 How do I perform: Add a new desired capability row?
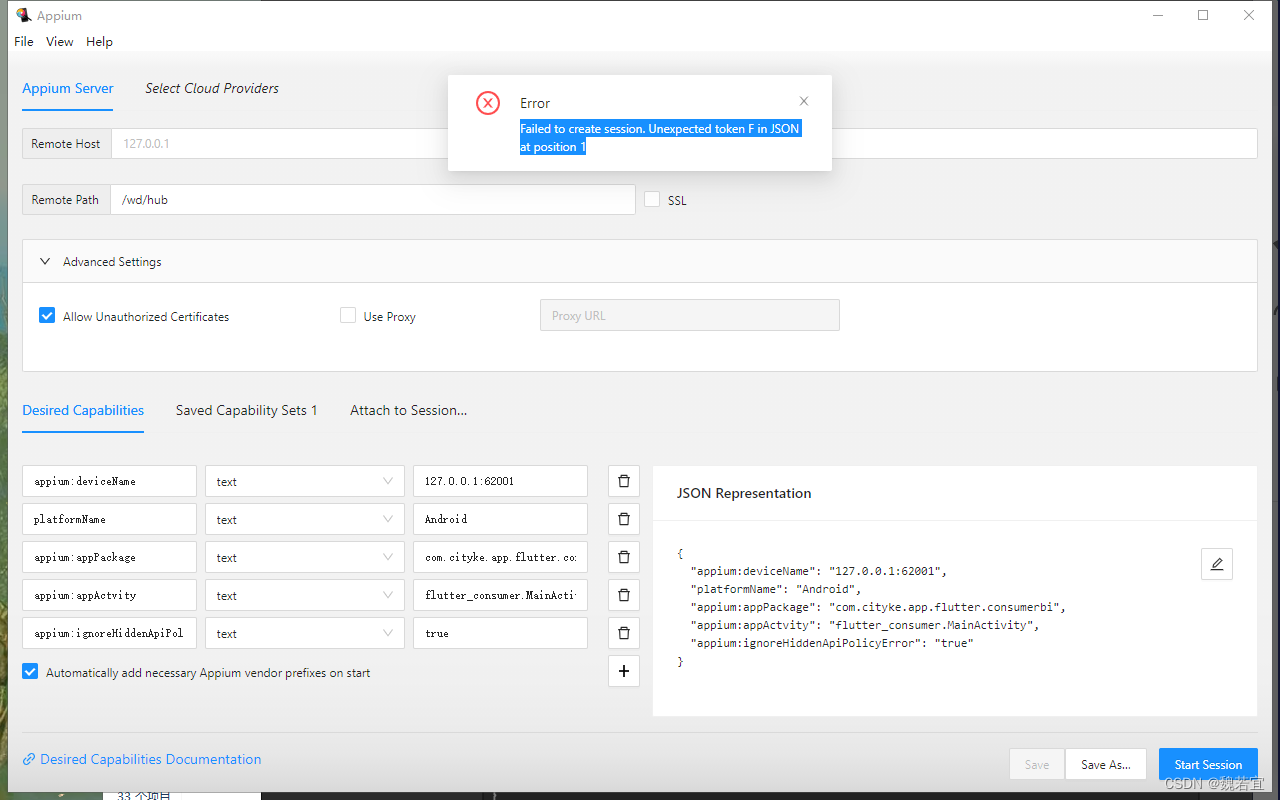(x=623, y=670)
